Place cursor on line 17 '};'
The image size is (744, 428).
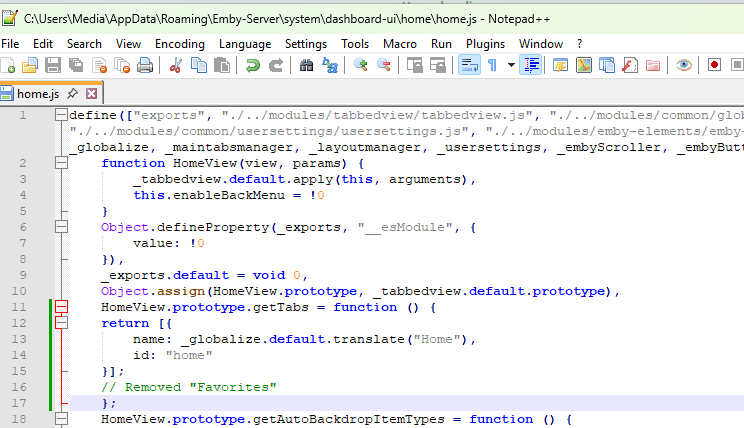[x=109, y=403]
